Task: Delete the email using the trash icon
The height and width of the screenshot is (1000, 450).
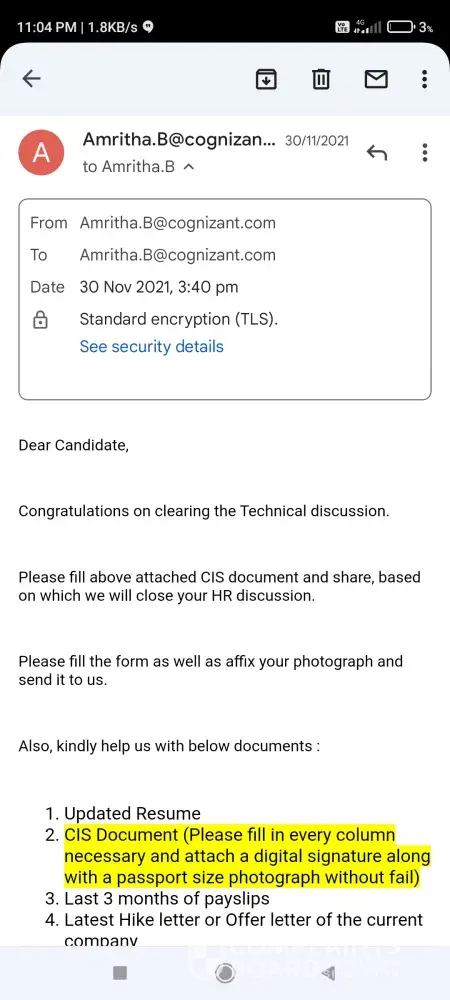Action: coord(321,79)
